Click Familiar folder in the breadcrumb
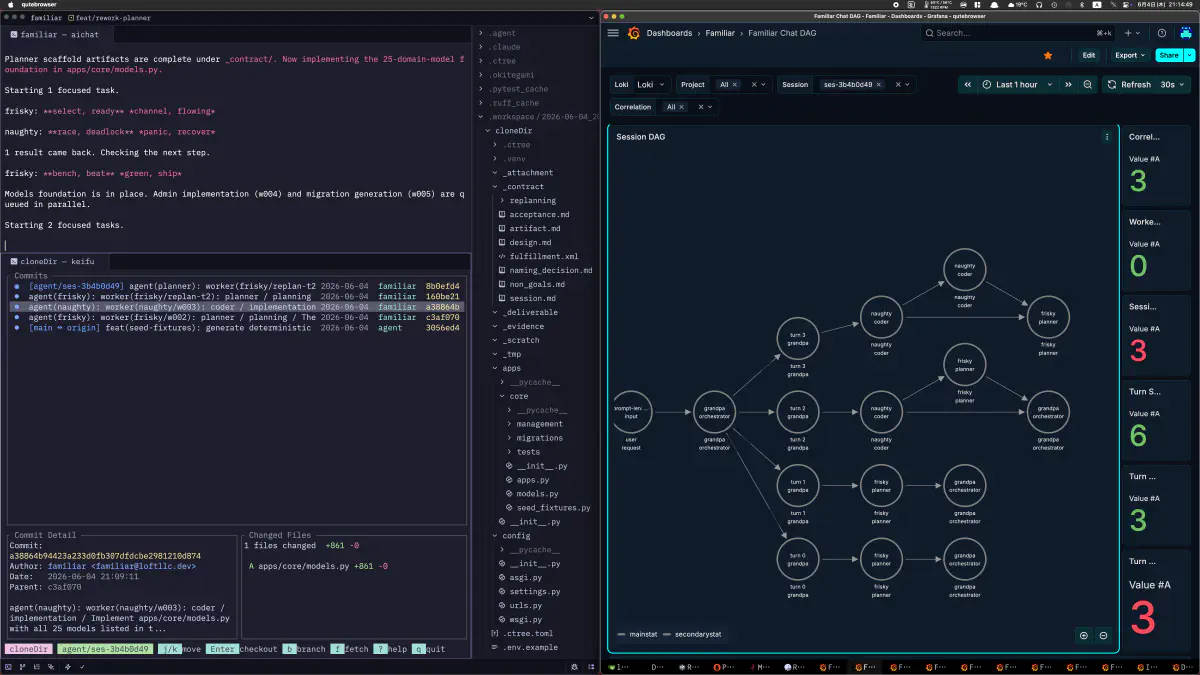 (x=720, y=33)
